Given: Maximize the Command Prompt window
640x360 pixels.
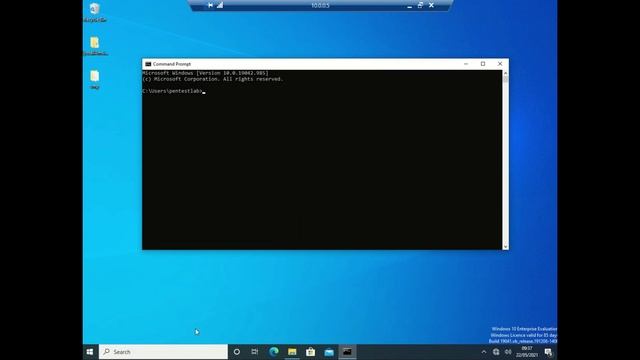Looking at the screenshot, I should [x=483, y=64].
